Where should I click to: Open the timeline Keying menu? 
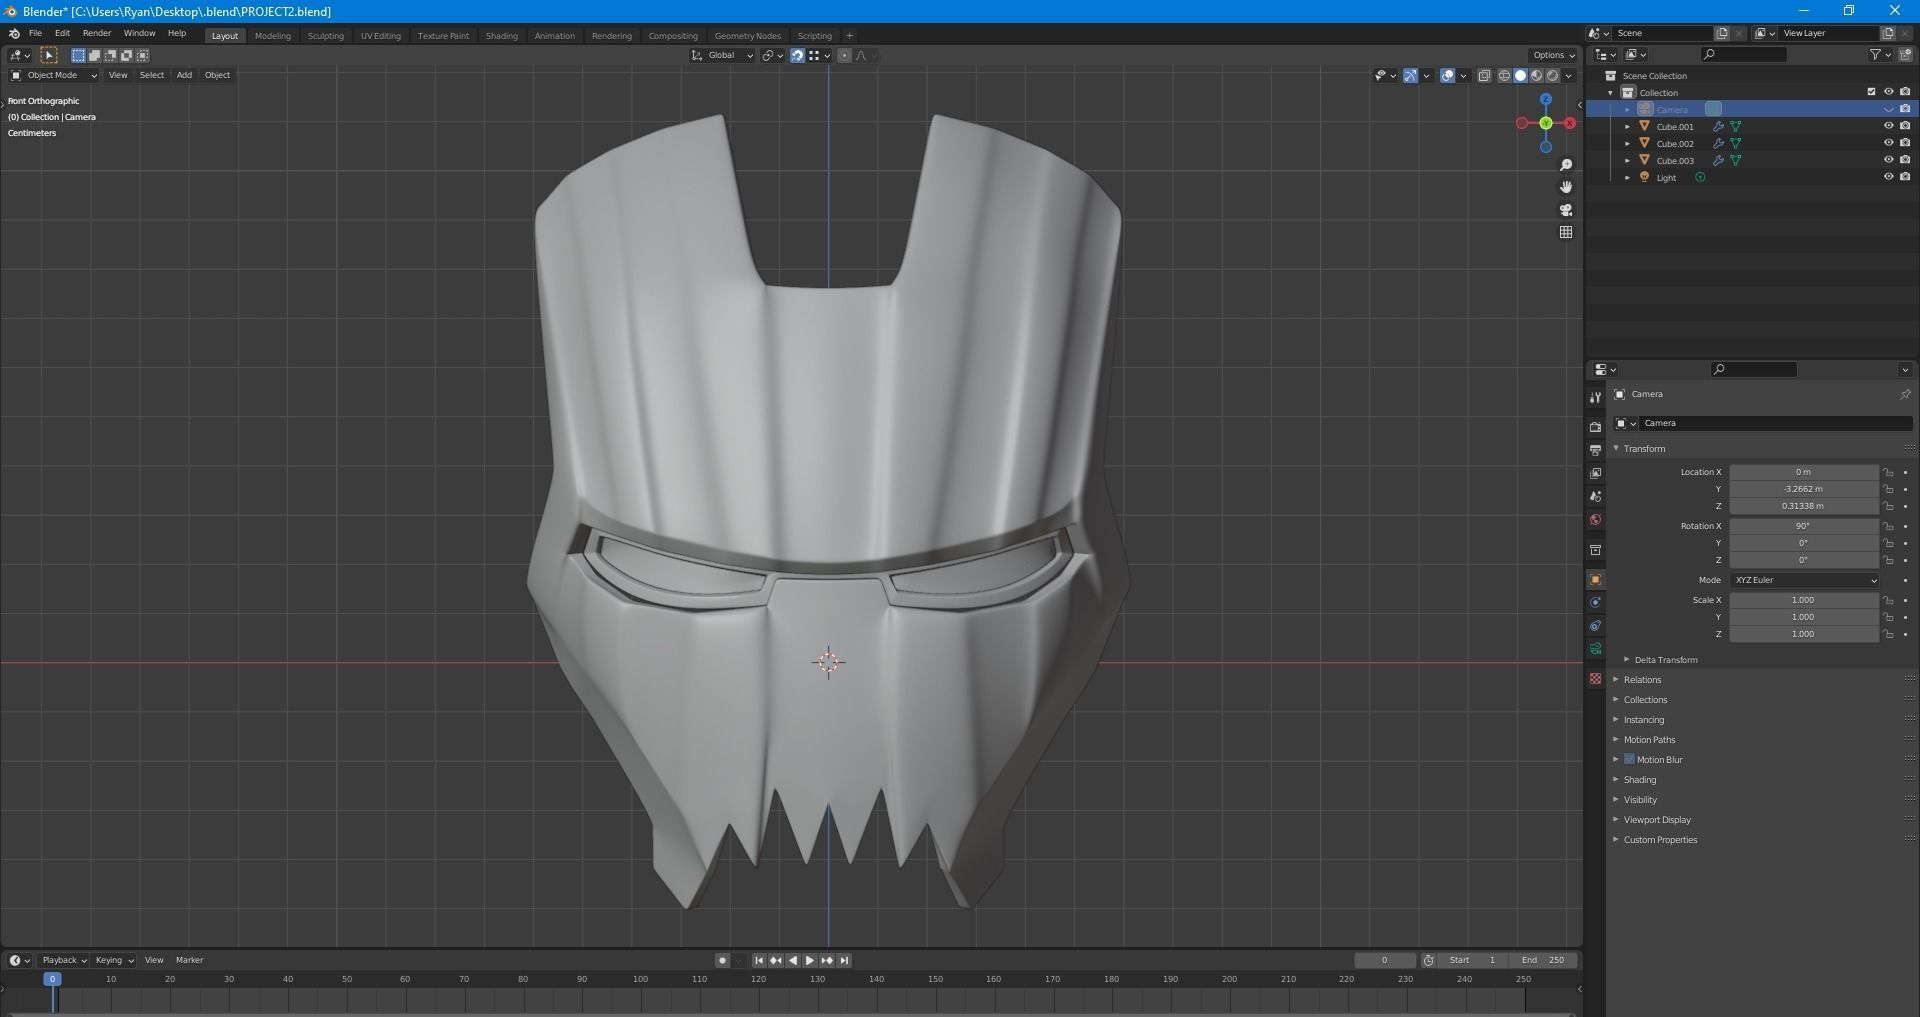point(114,960)
